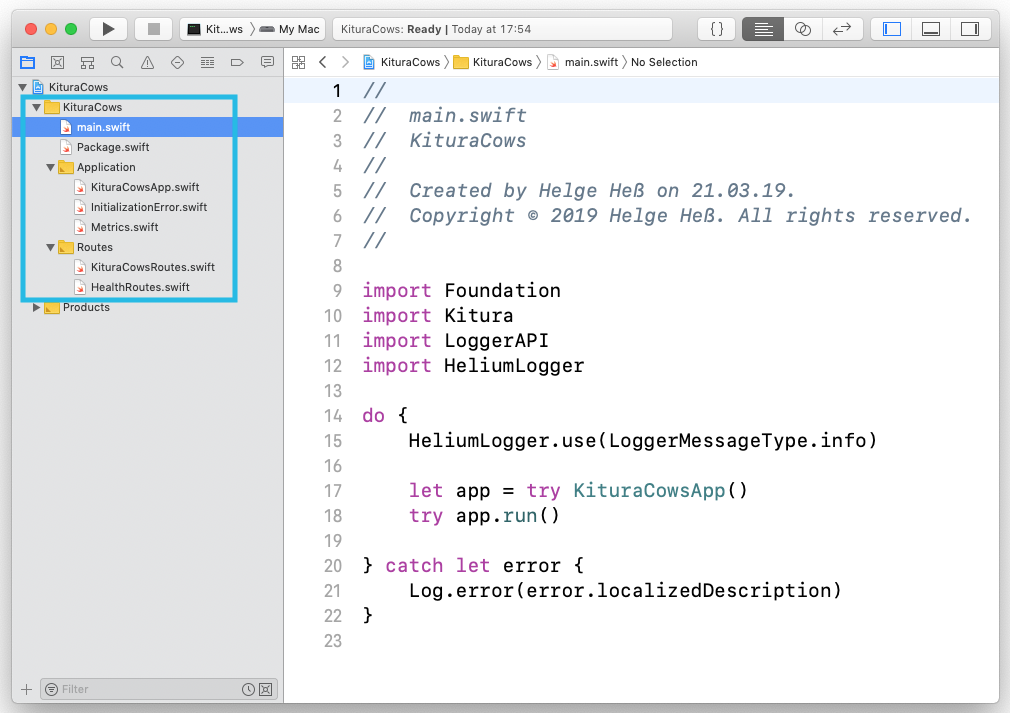Collapse the KituraCows project root
Image resolution: width=1010 pixels, height=713 pixels.
tap(23, 87)
